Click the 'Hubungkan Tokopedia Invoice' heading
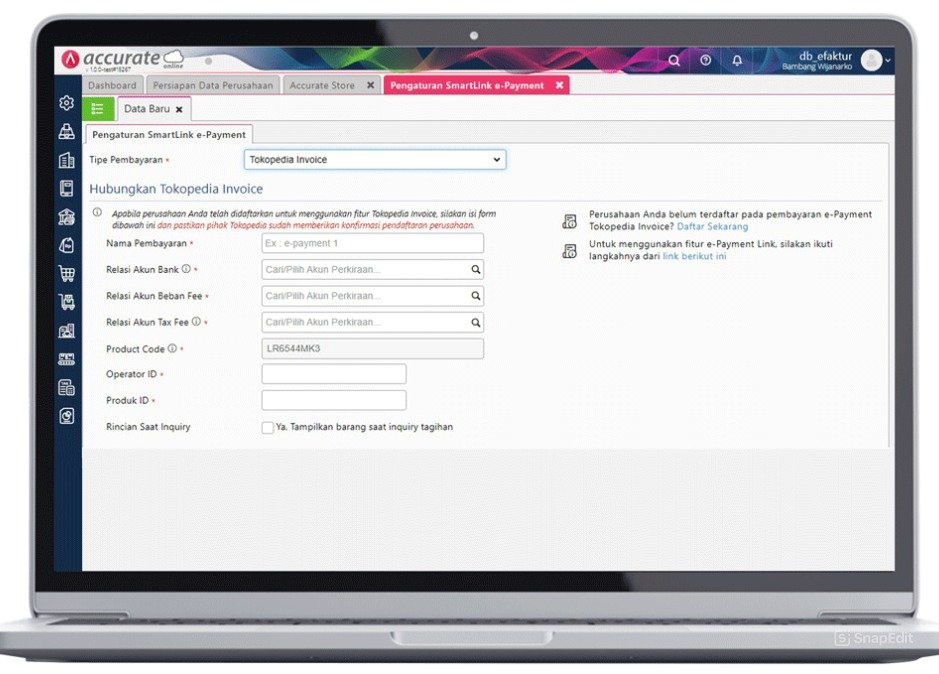This screenshot has height=674, width=939. (176, 189)
